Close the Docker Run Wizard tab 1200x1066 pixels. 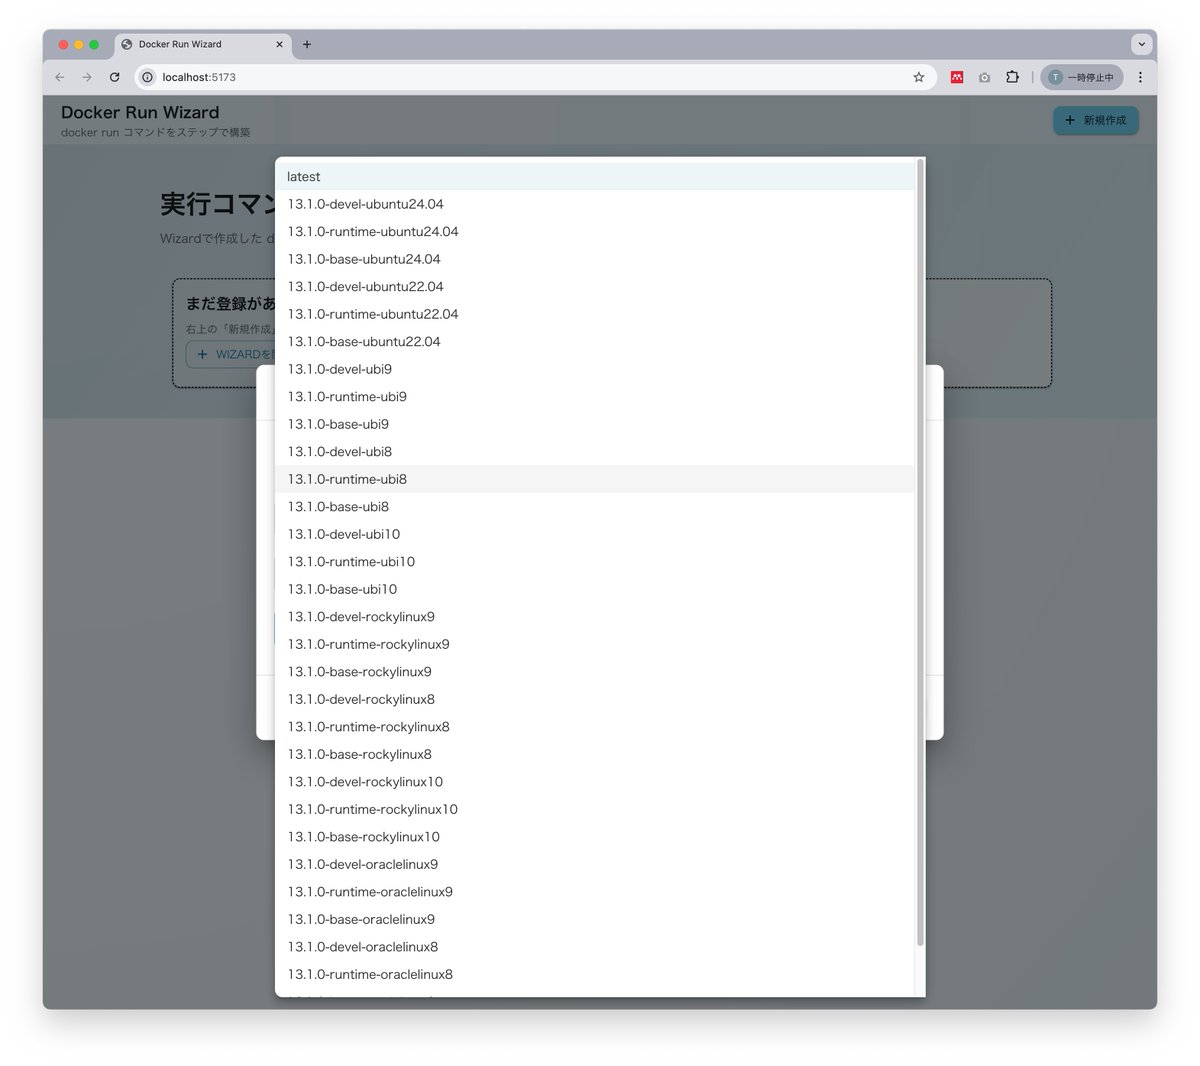click(279, 44)
